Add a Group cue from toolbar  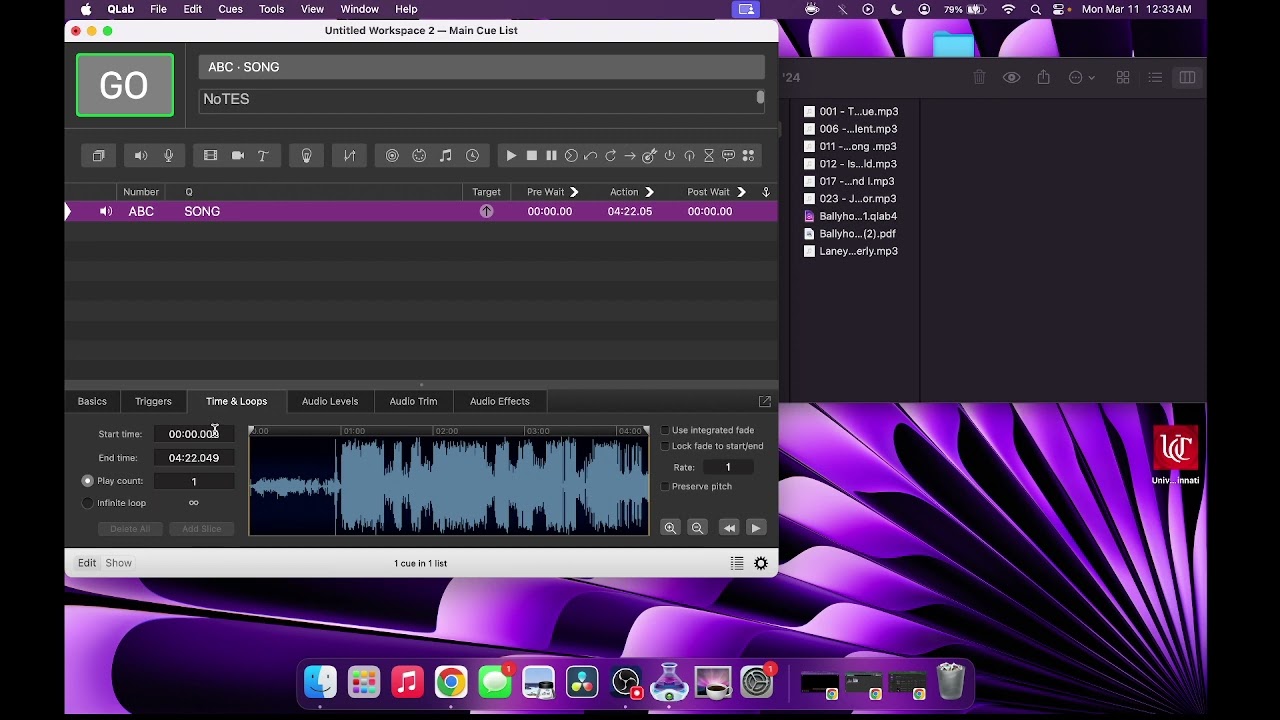click(x=98, y=156)
